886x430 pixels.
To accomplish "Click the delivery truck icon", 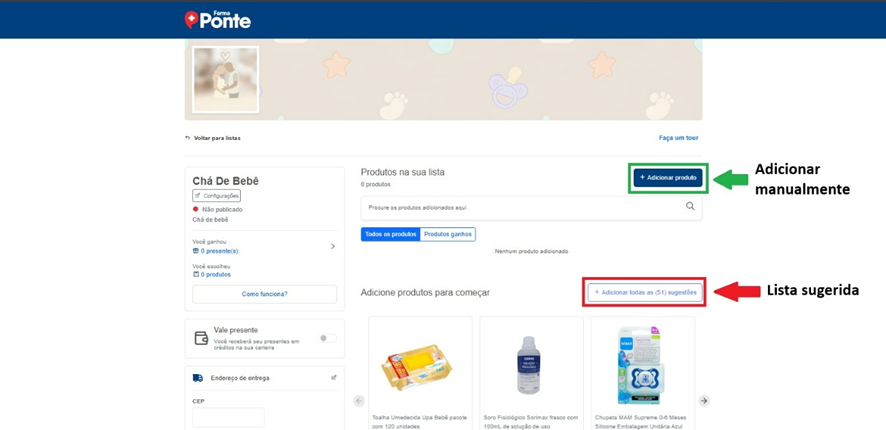I will [198, 378].
